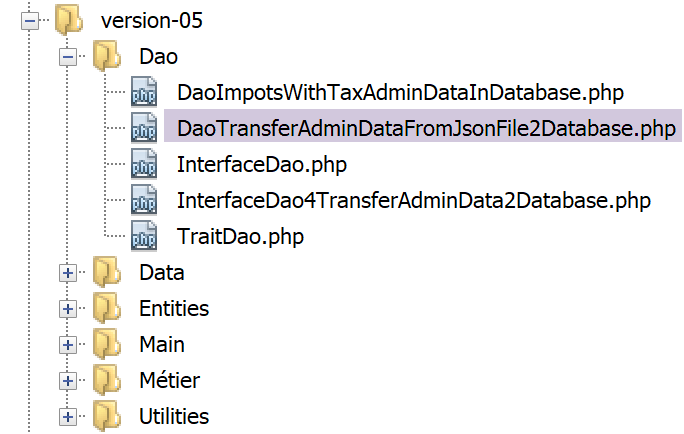Image resolution: width=684 pixels, height=434 pixels.
Task: Click the Entities folder icon
Action: pos(105,308)
